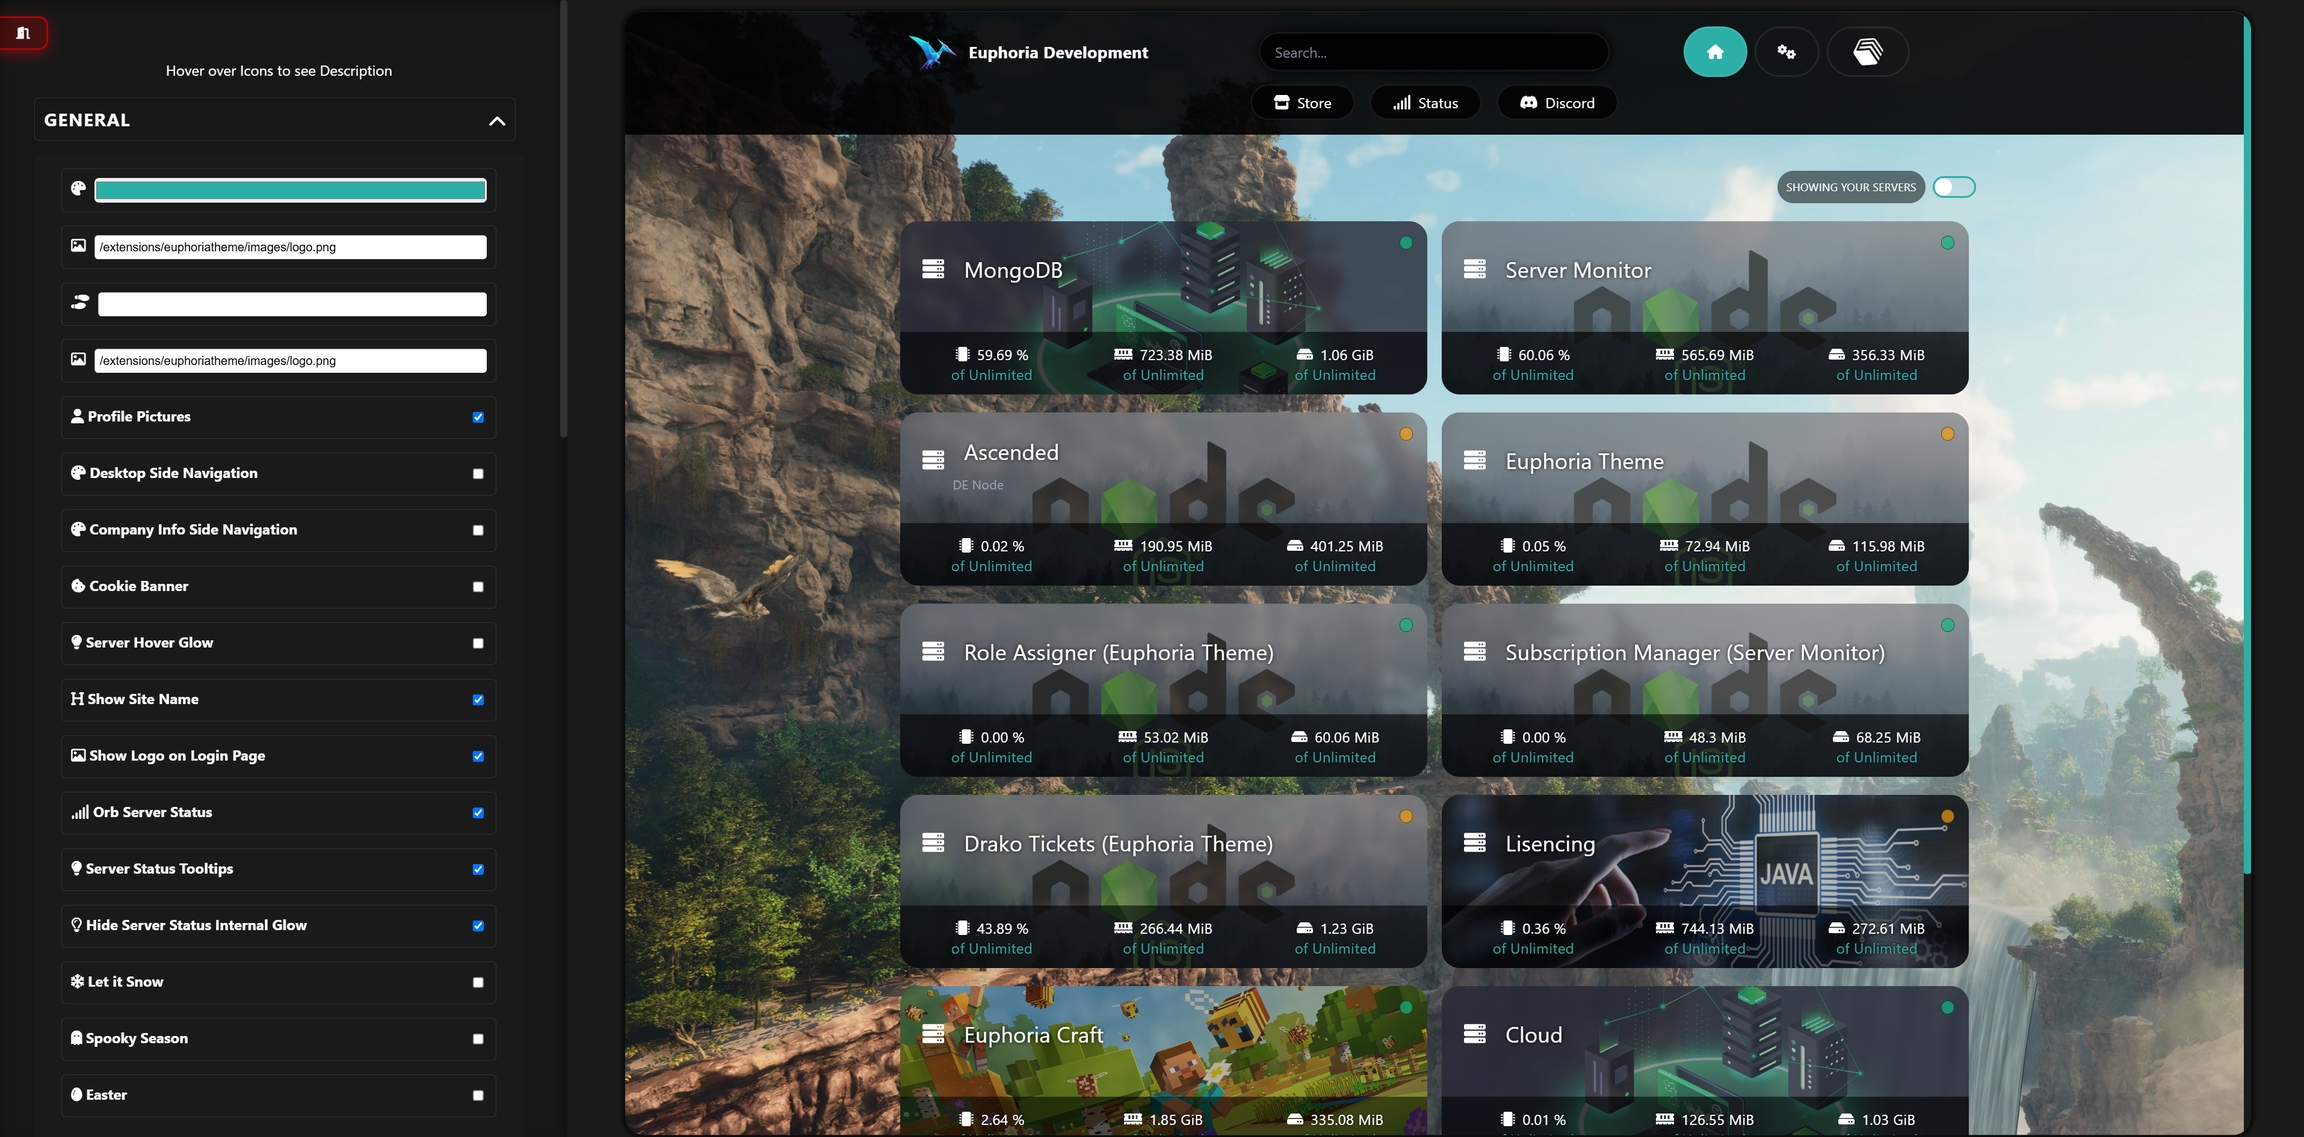Click the server icon on the Euphoria Craft card
This screenshot has height=1137, width=2304.
[x=935, y=1035]
